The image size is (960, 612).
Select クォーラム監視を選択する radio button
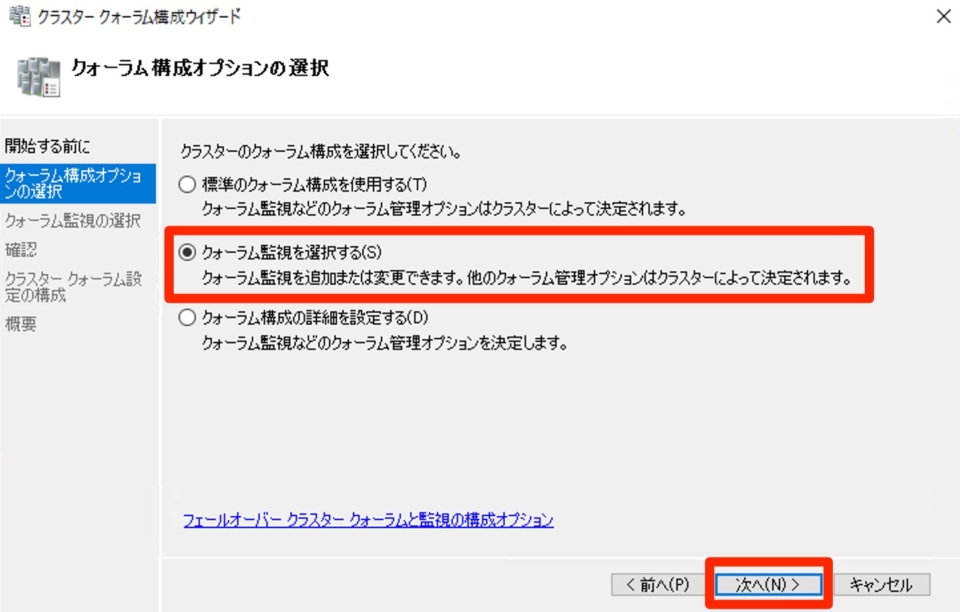click(x=187, y=252)
